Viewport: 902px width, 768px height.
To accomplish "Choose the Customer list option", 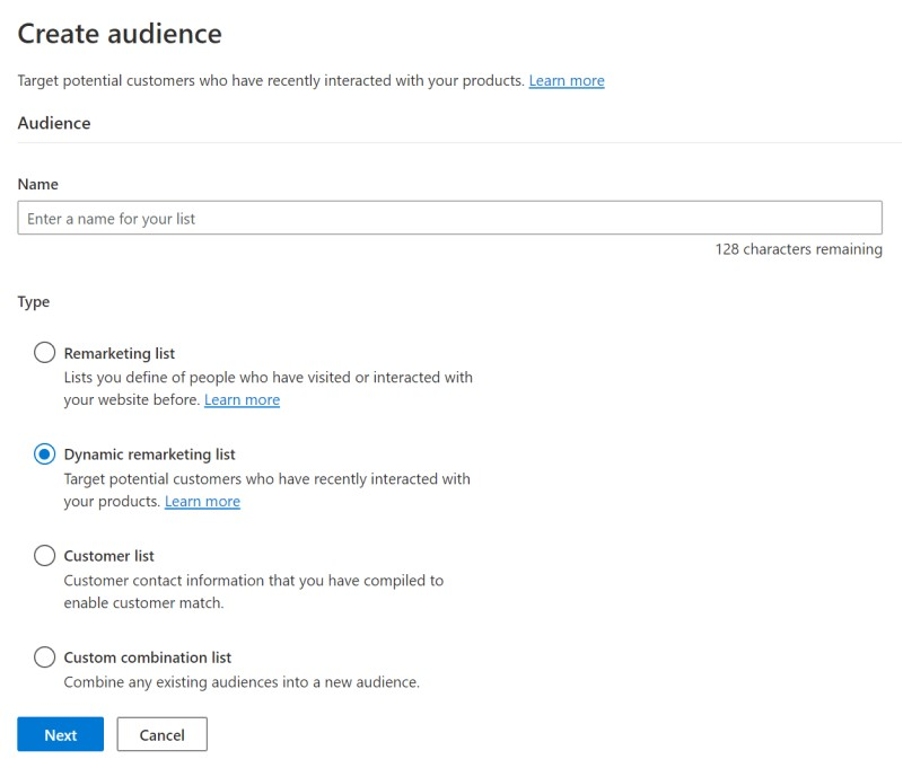I will click(44, 555).
